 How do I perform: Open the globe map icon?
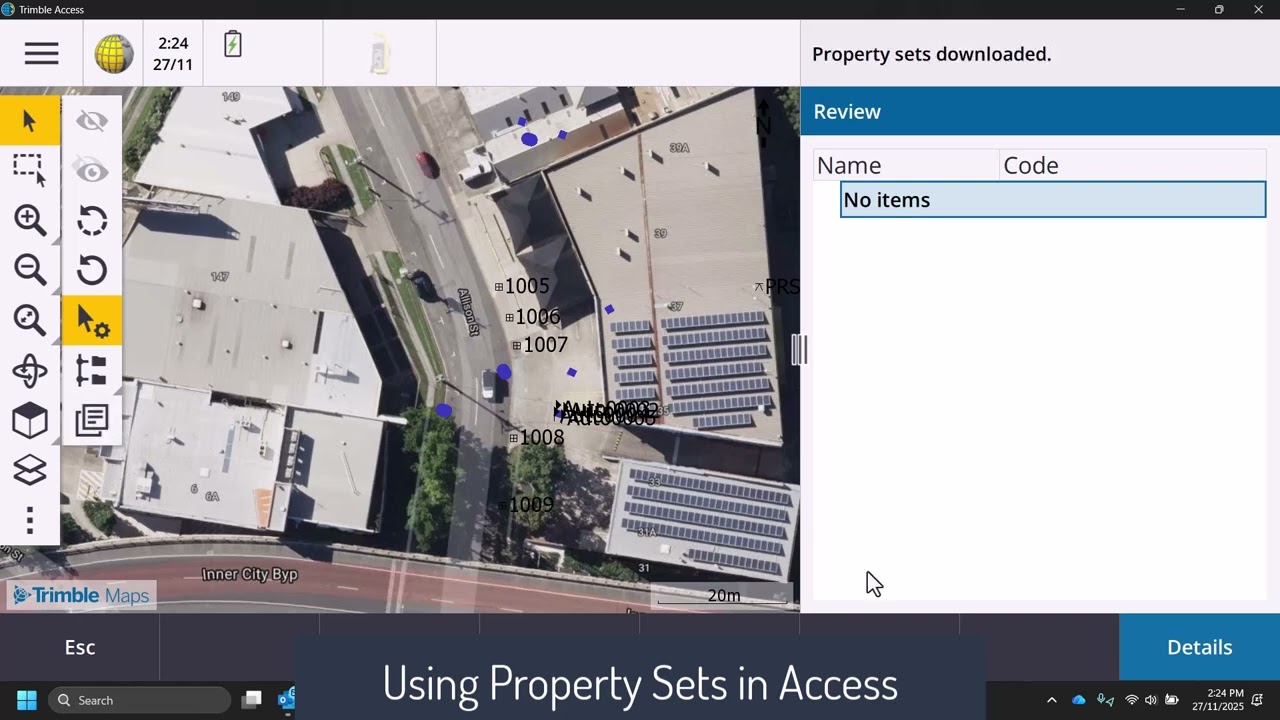(x=114, y=53)
